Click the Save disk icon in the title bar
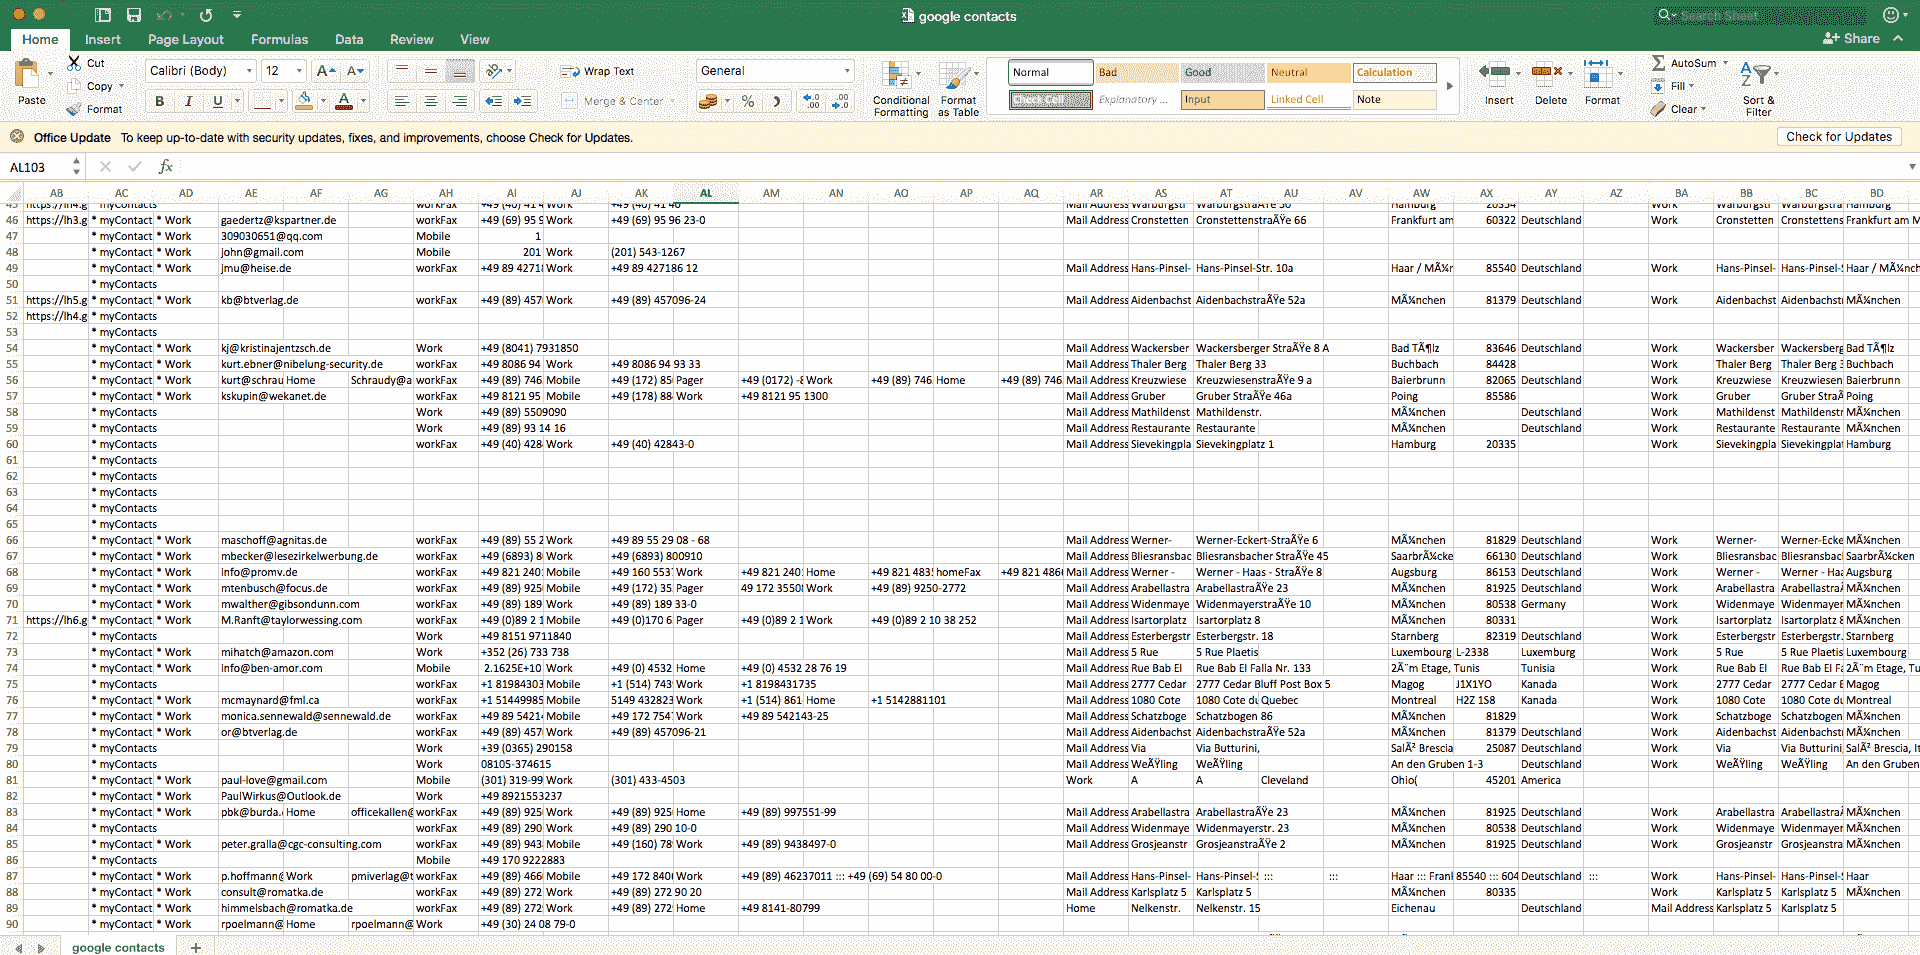 tap(134, 15)
